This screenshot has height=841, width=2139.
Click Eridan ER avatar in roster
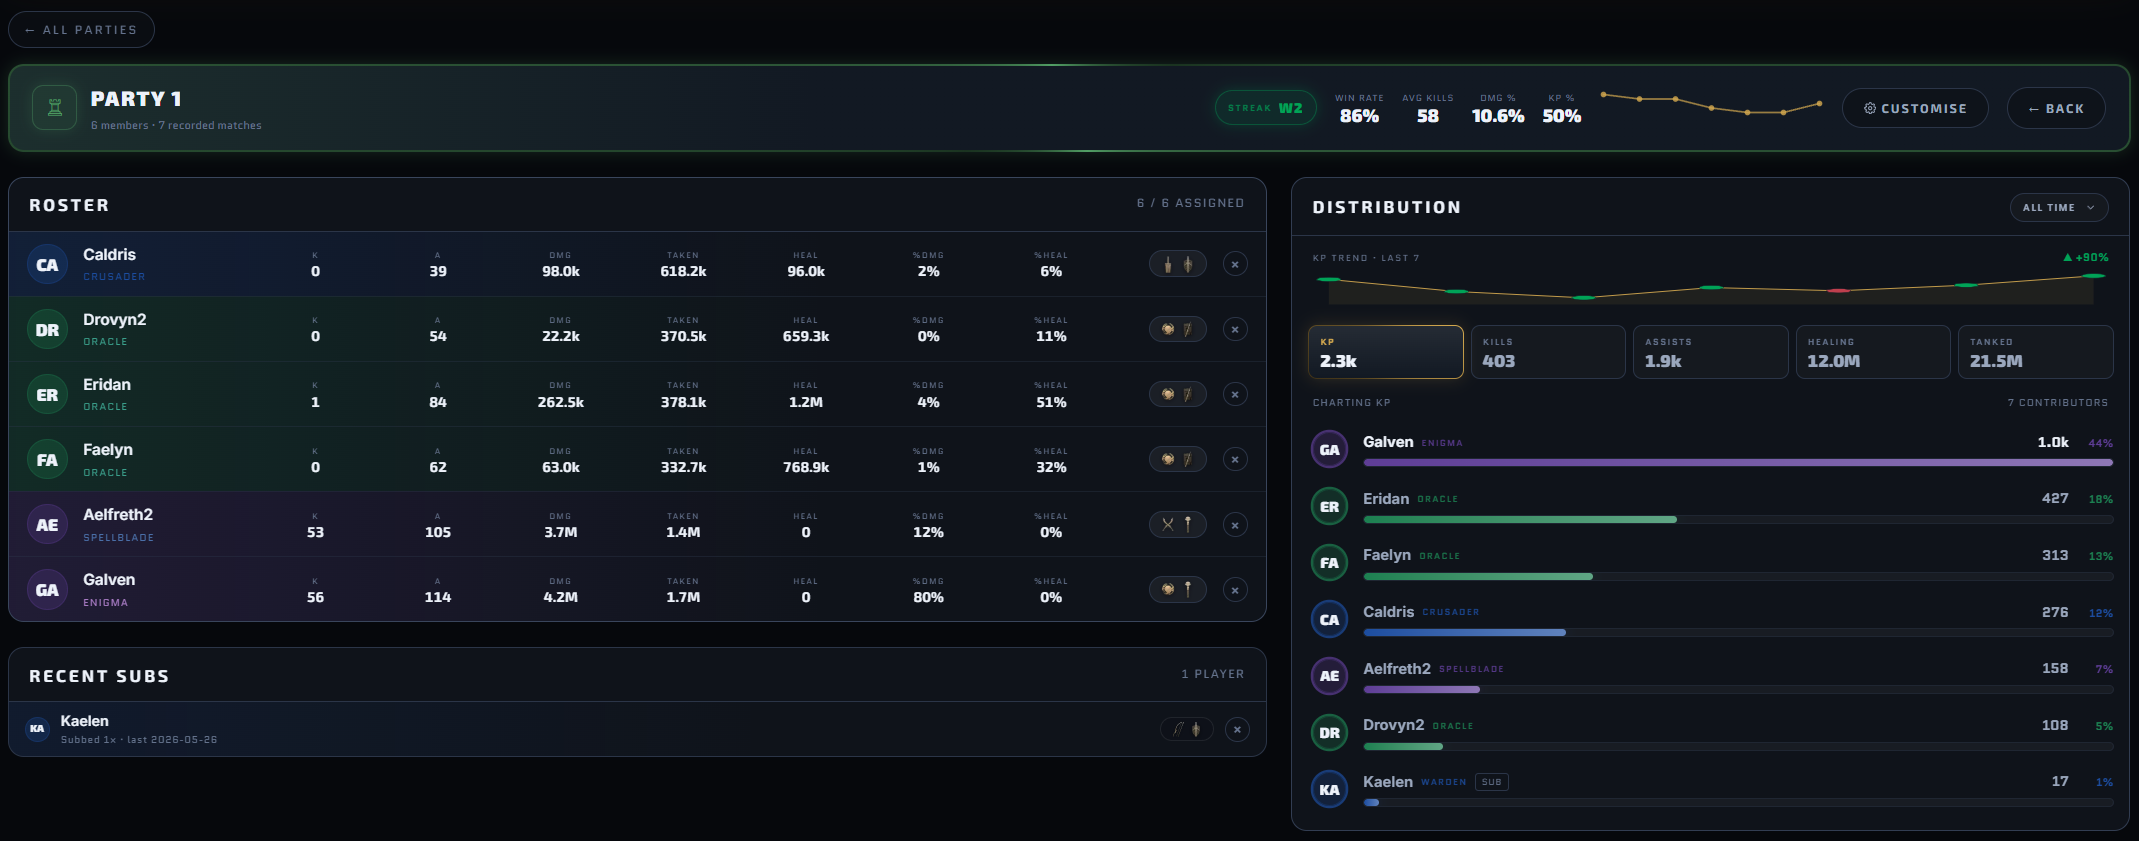(47, 395)
